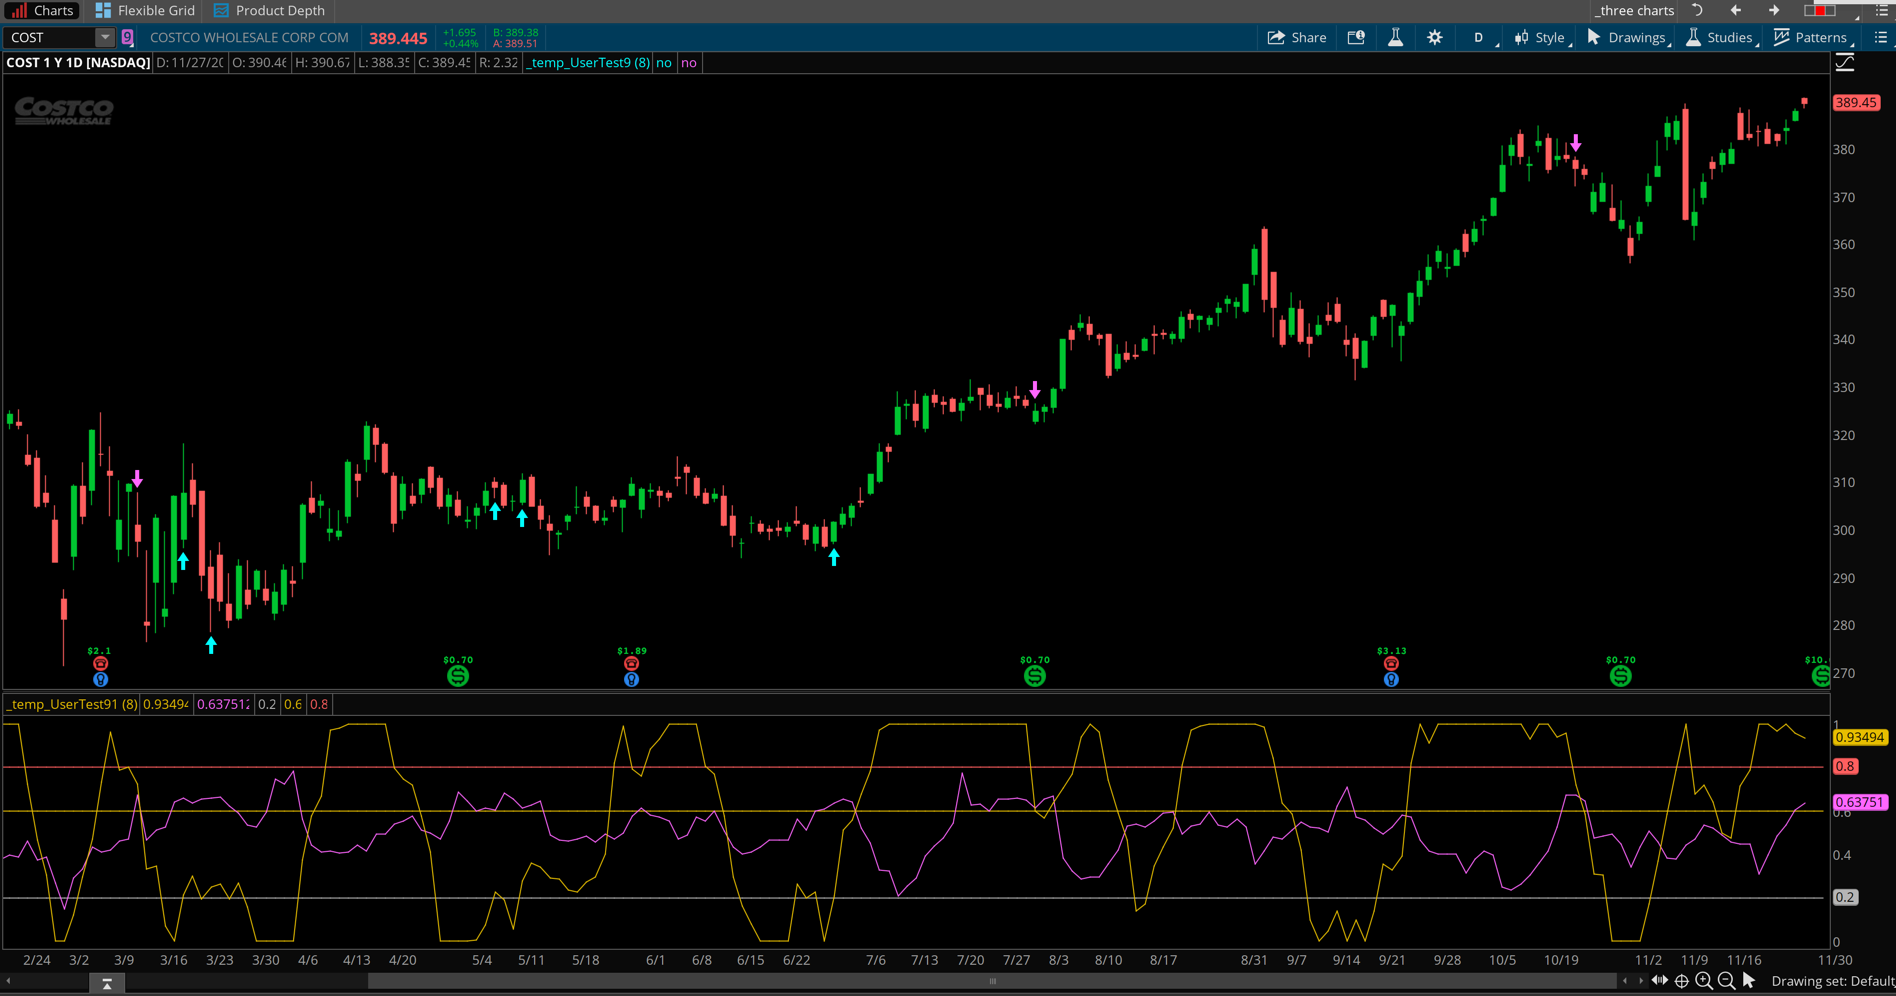Click the 0.63751 magenta value bubble
This screenshot has height=996, width=1896.
pos(1860,802)
